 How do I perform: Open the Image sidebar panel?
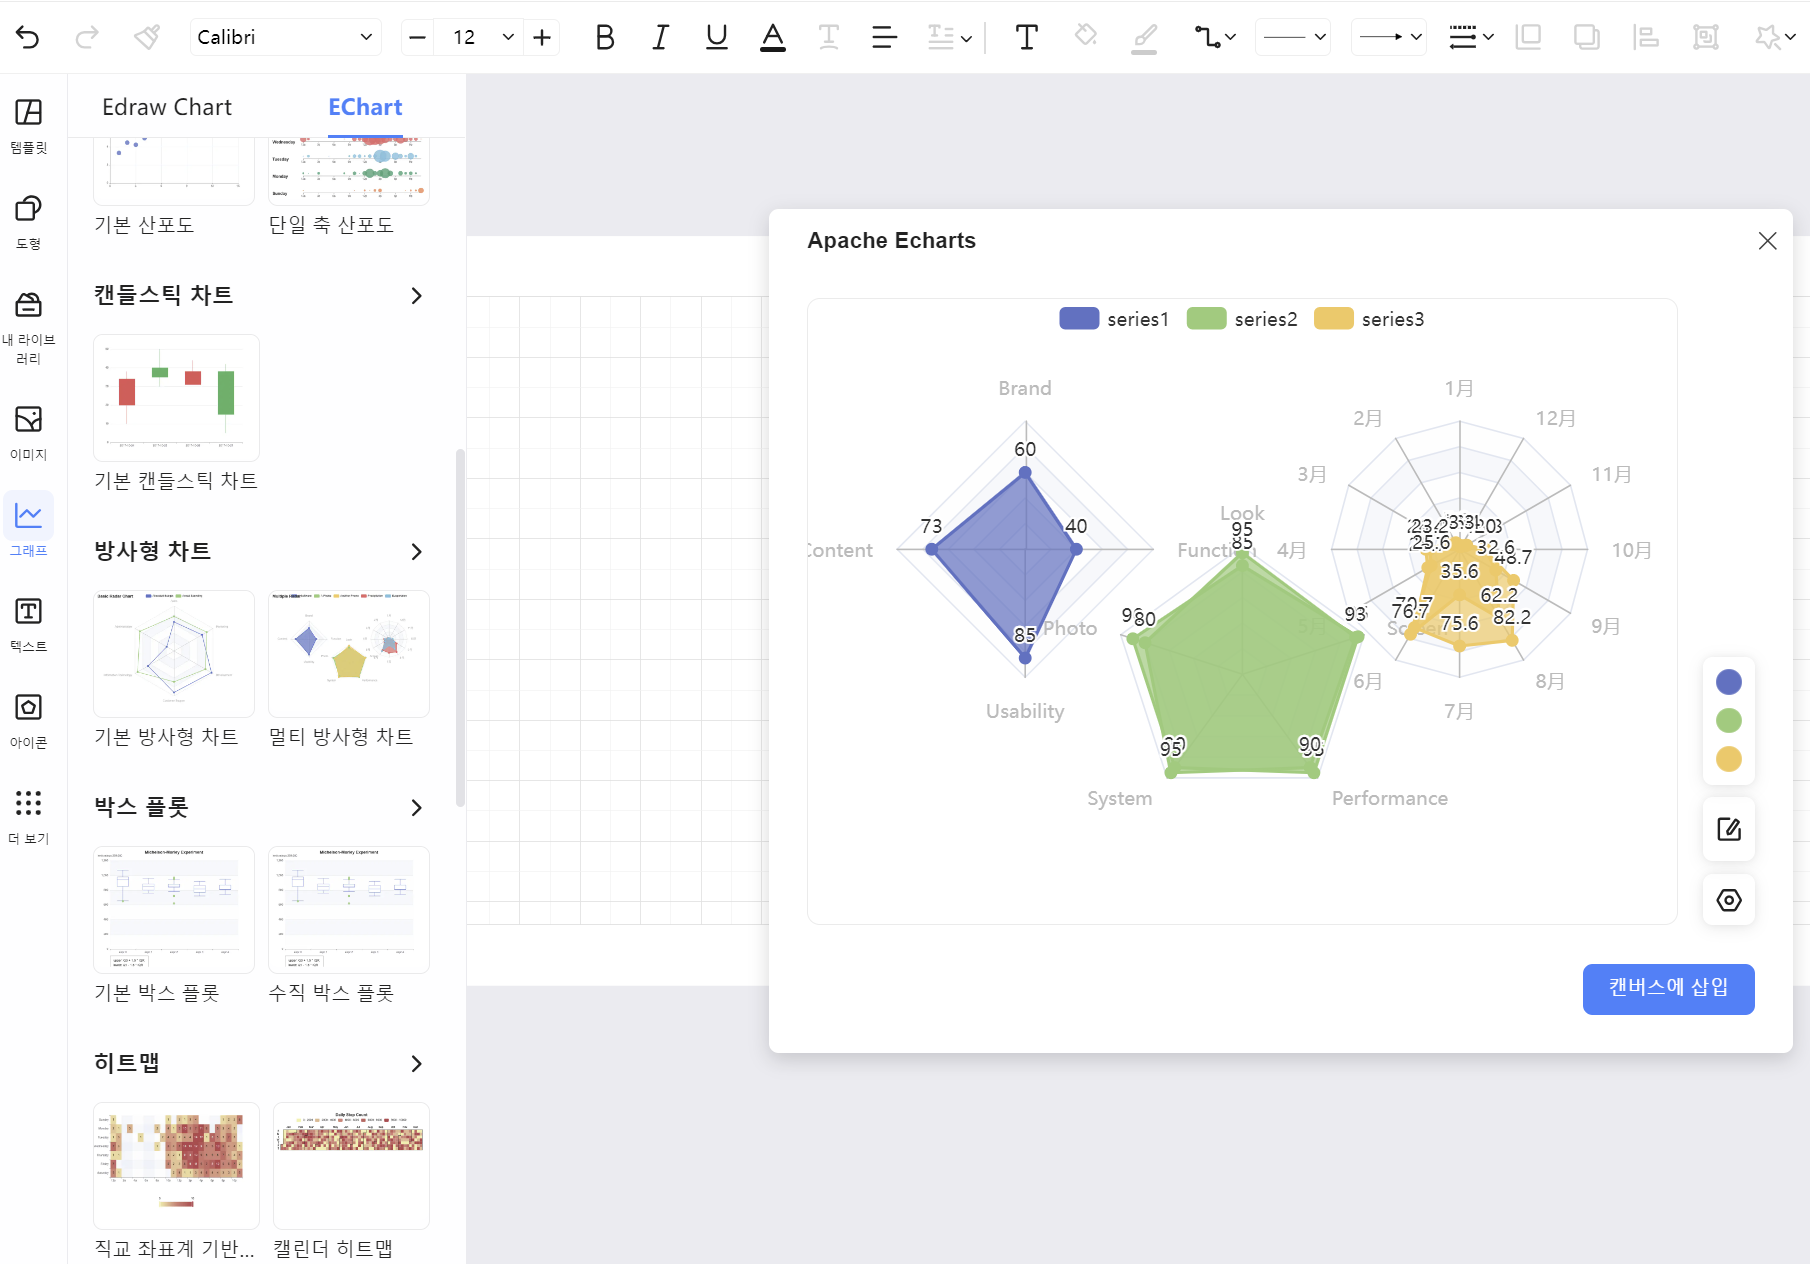pyautogui.click(x=29, y=432)
